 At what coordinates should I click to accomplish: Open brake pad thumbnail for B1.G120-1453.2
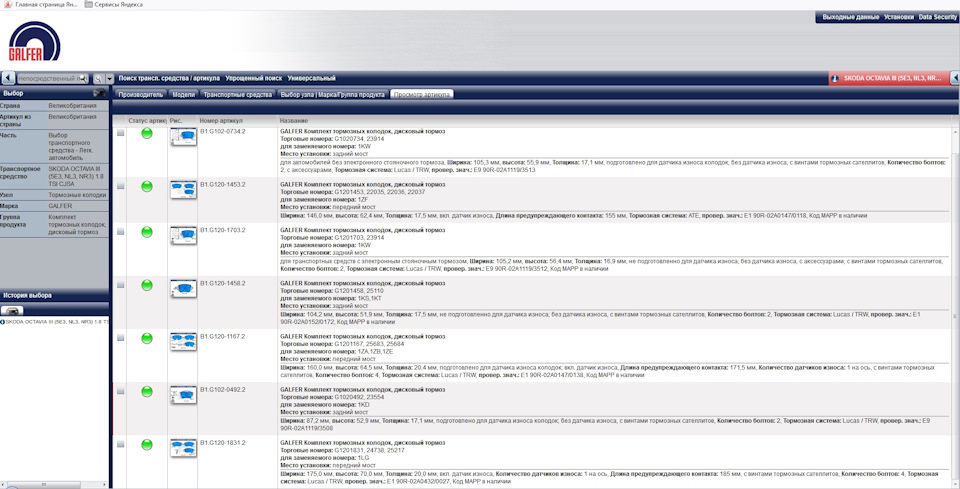pyautogui.click(x=183, y=190)
